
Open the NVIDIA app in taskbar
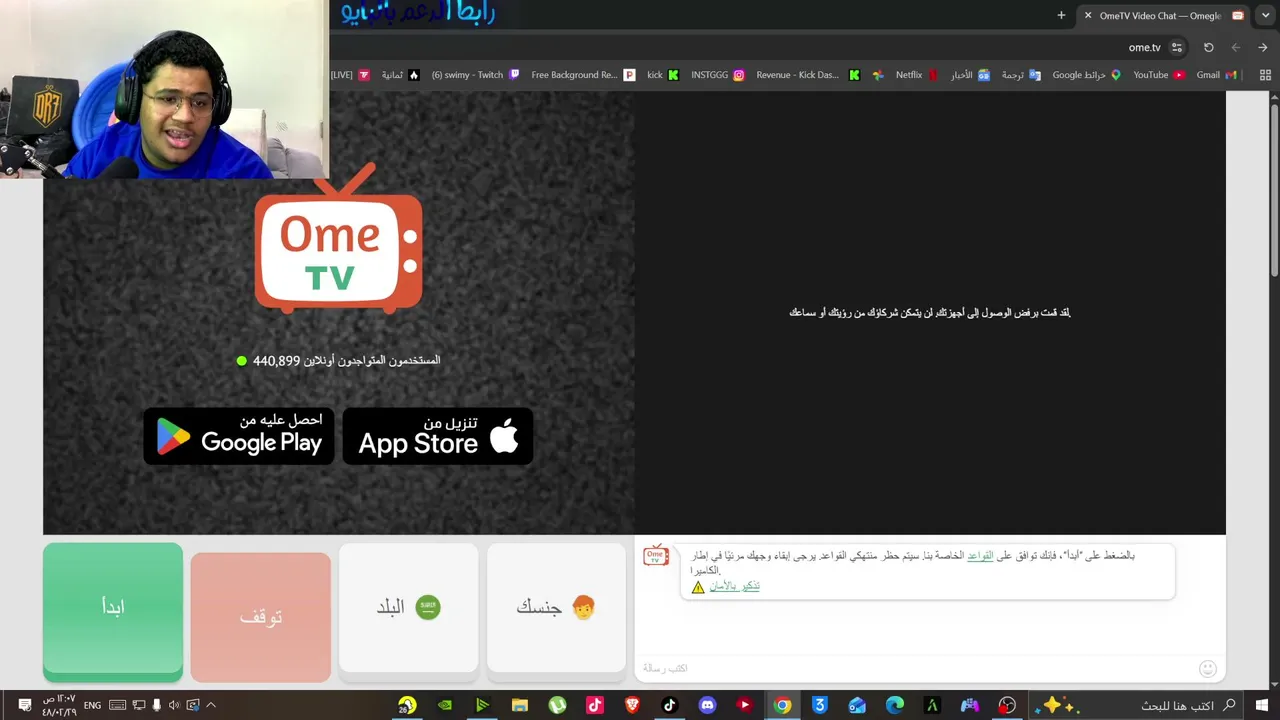click(x=445, y=705)
